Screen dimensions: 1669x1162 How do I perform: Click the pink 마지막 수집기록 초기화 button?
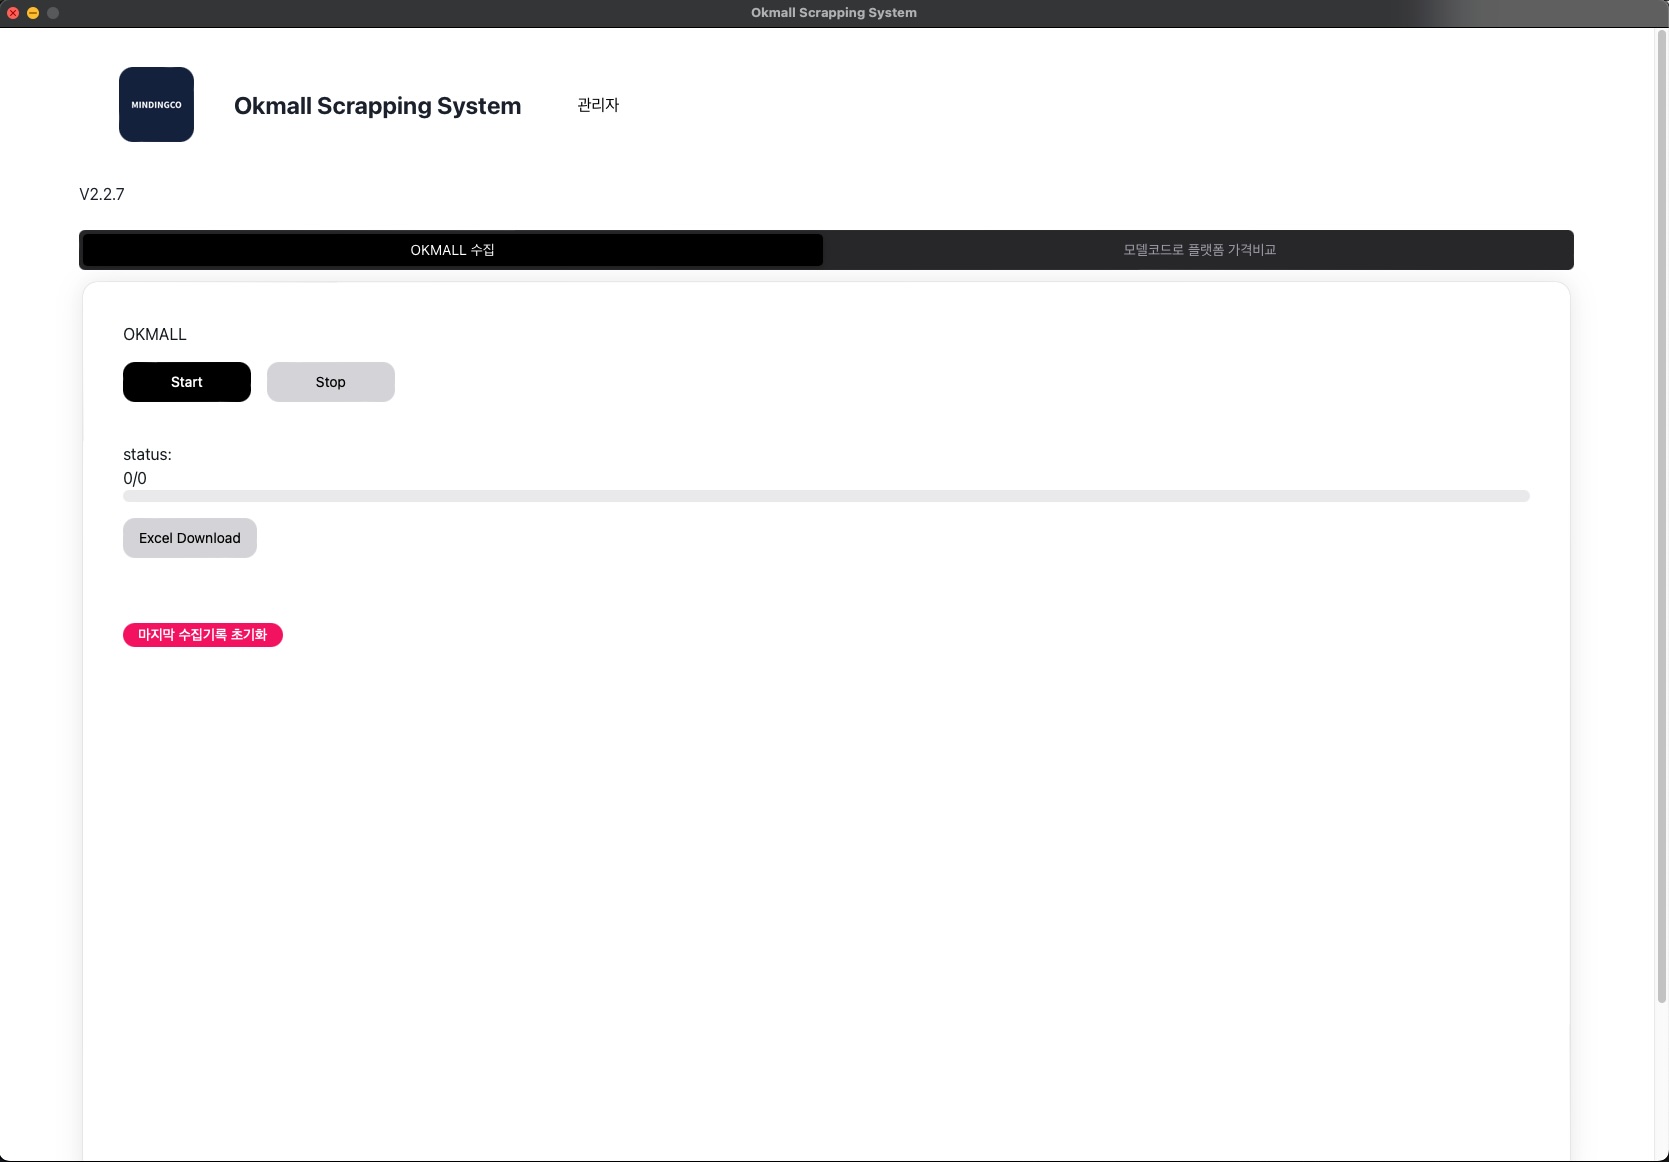tap(203, 635)
